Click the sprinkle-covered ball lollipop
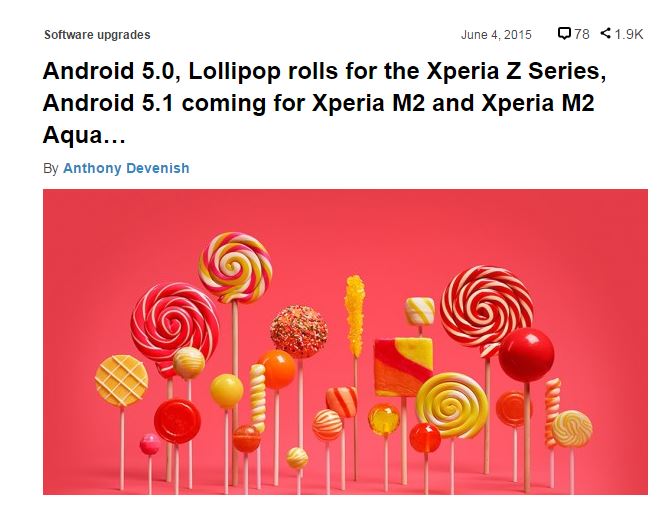The height and width of the screenshot is (505, 670). point(299,331)
